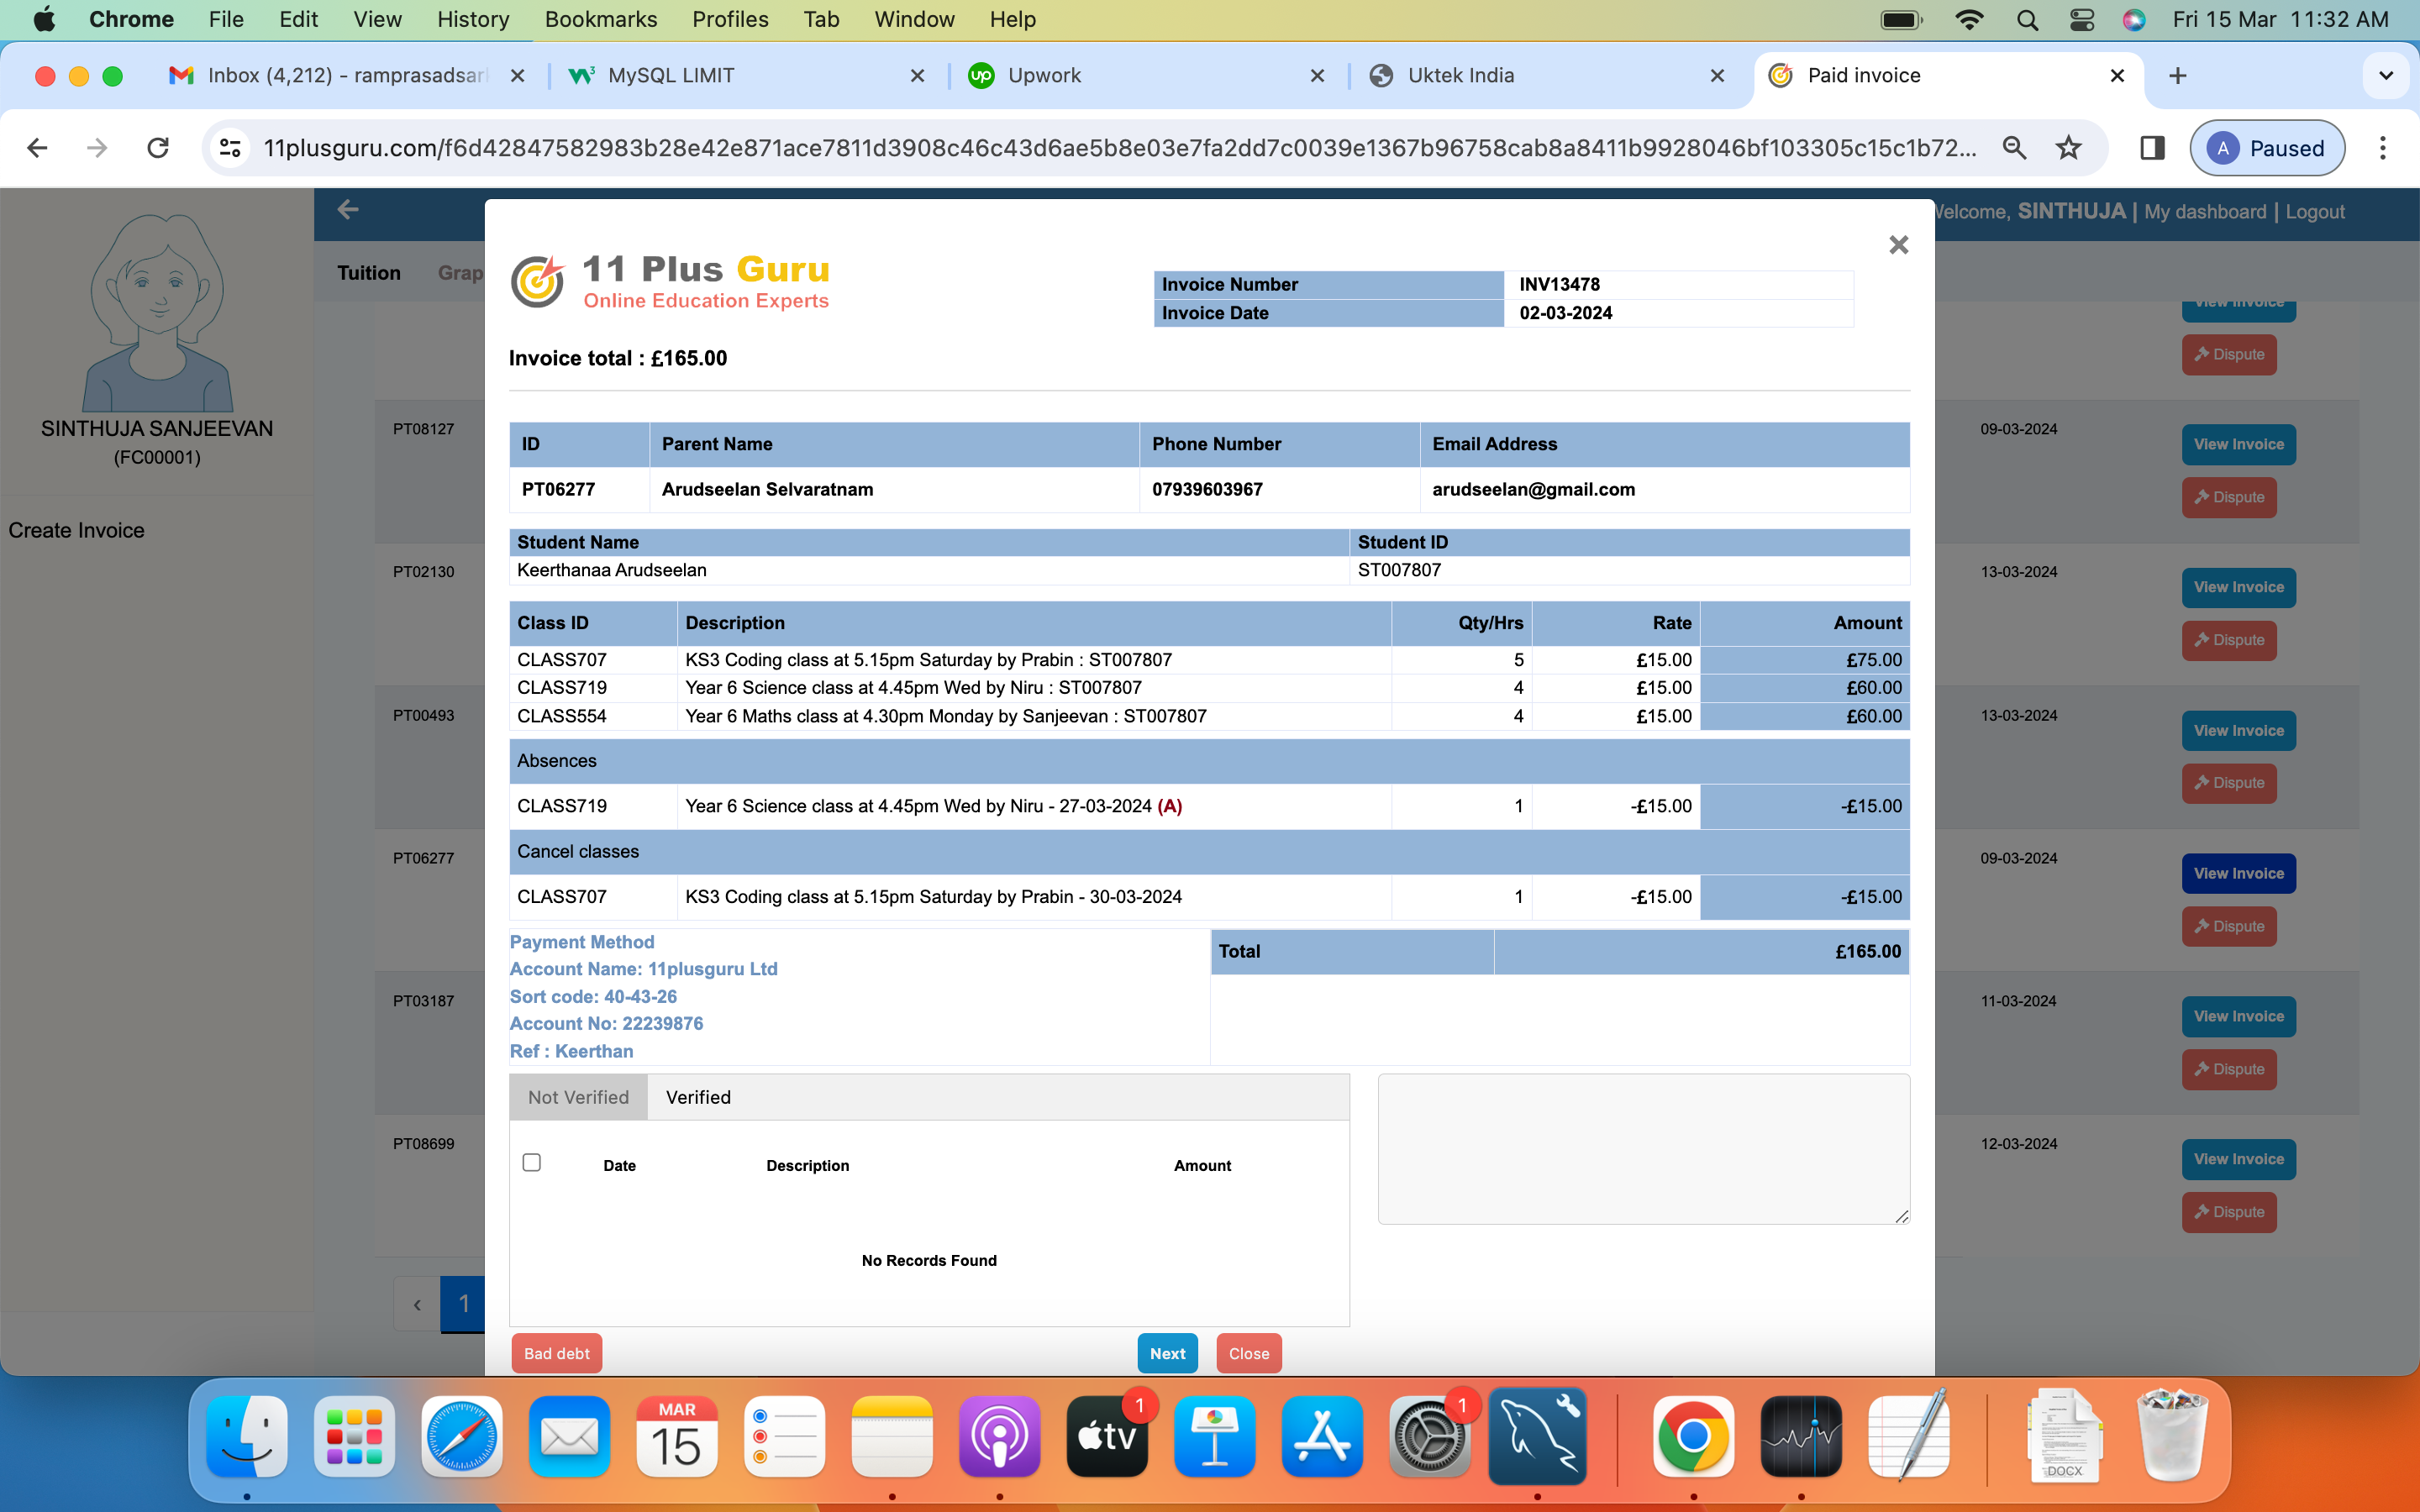Image resolution: width=2420 pixels, height=1512 pixels.
Task: Expand the tab search dropdown arrow
Action: [2386, 76]
